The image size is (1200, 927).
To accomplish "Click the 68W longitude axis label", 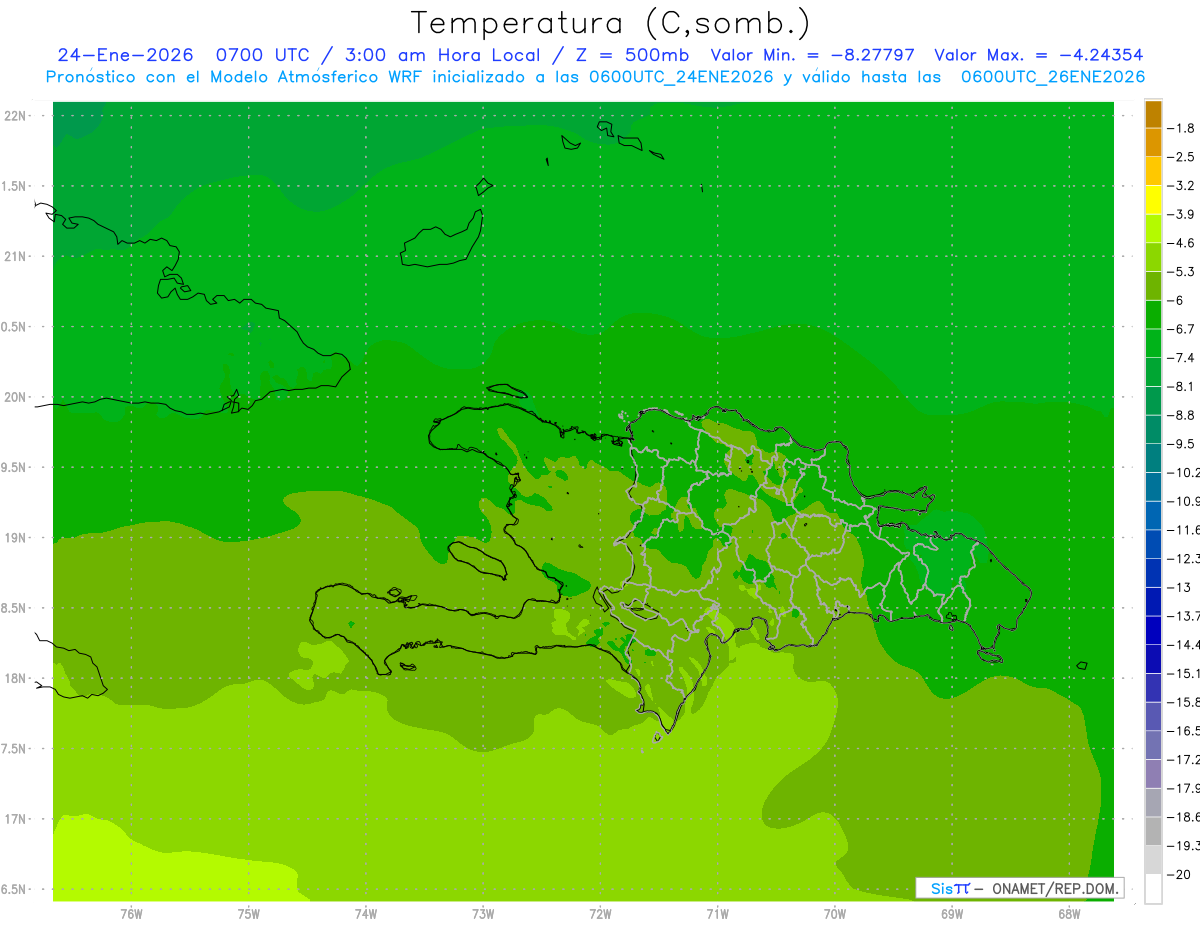I will pos(1069,914).
